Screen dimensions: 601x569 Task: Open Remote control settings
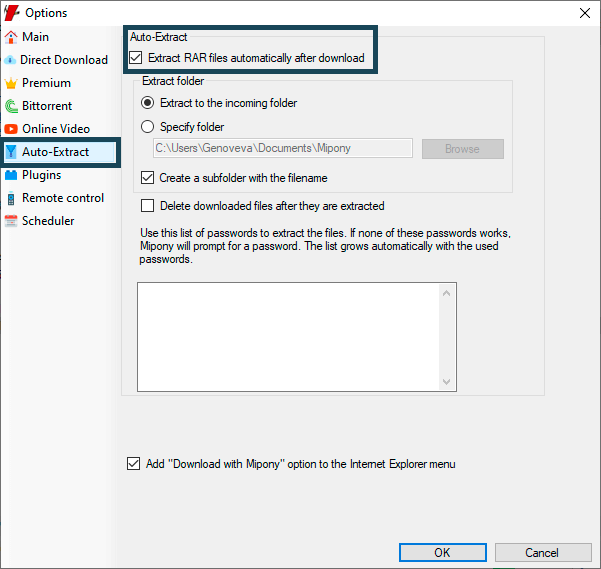click(x=63, y=198)
